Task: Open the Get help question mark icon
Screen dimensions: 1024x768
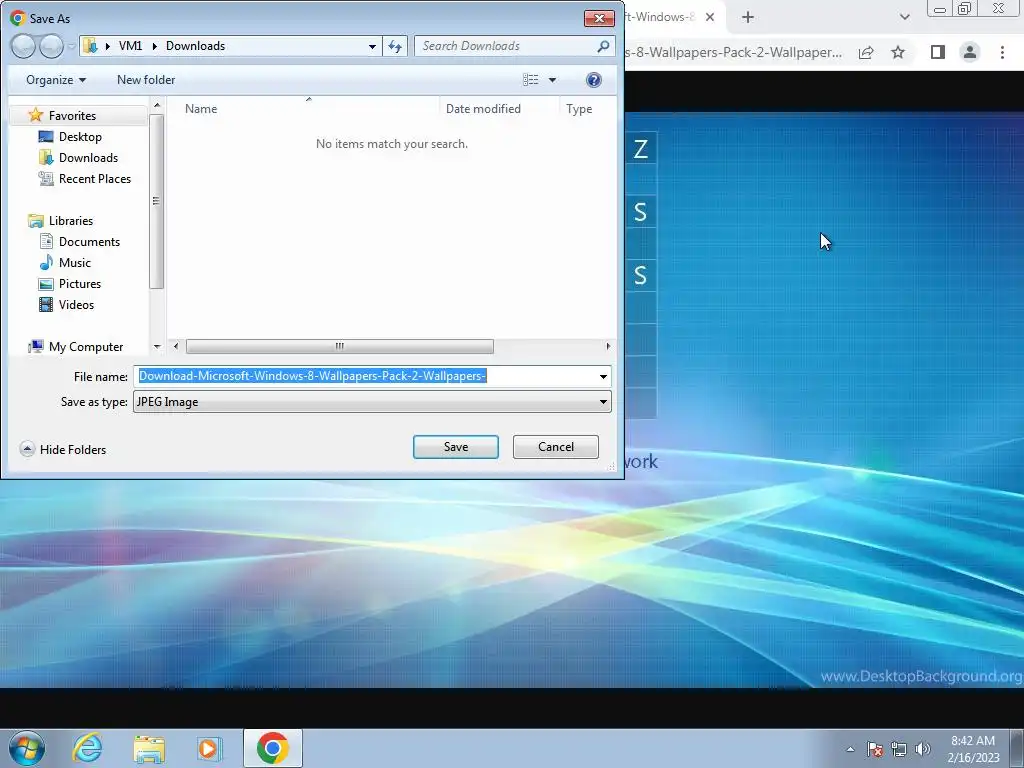Action: coord(594,80)
